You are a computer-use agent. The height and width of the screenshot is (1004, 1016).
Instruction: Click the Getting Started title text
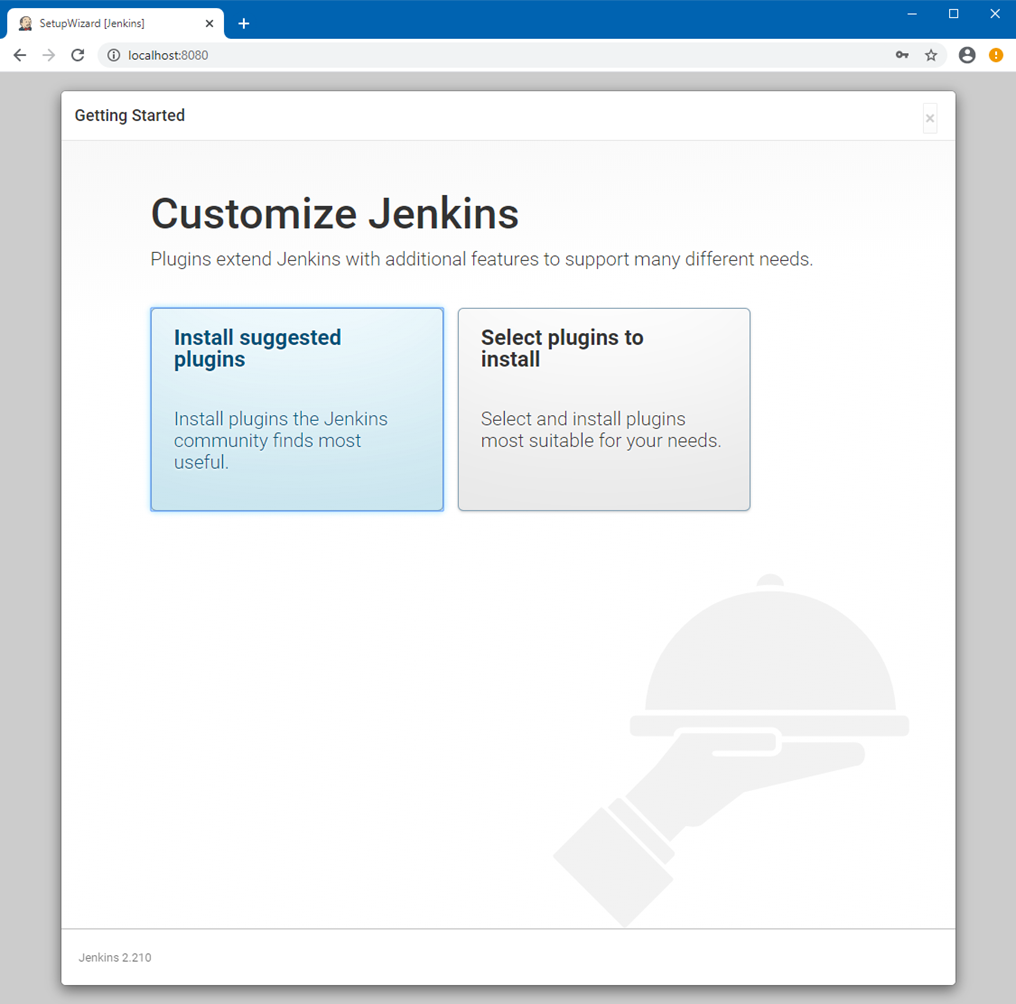coord(130,115)
